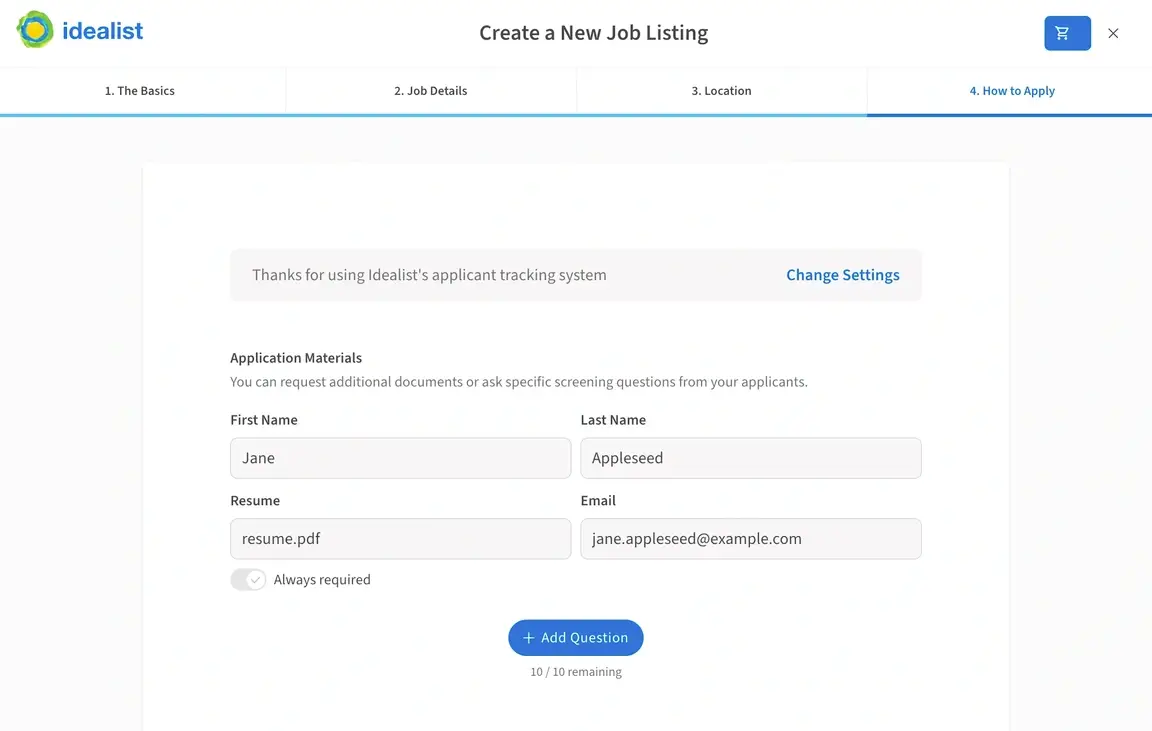Click the checkmark icon on the toggle
1152x731 pixels.
(256, 579)
